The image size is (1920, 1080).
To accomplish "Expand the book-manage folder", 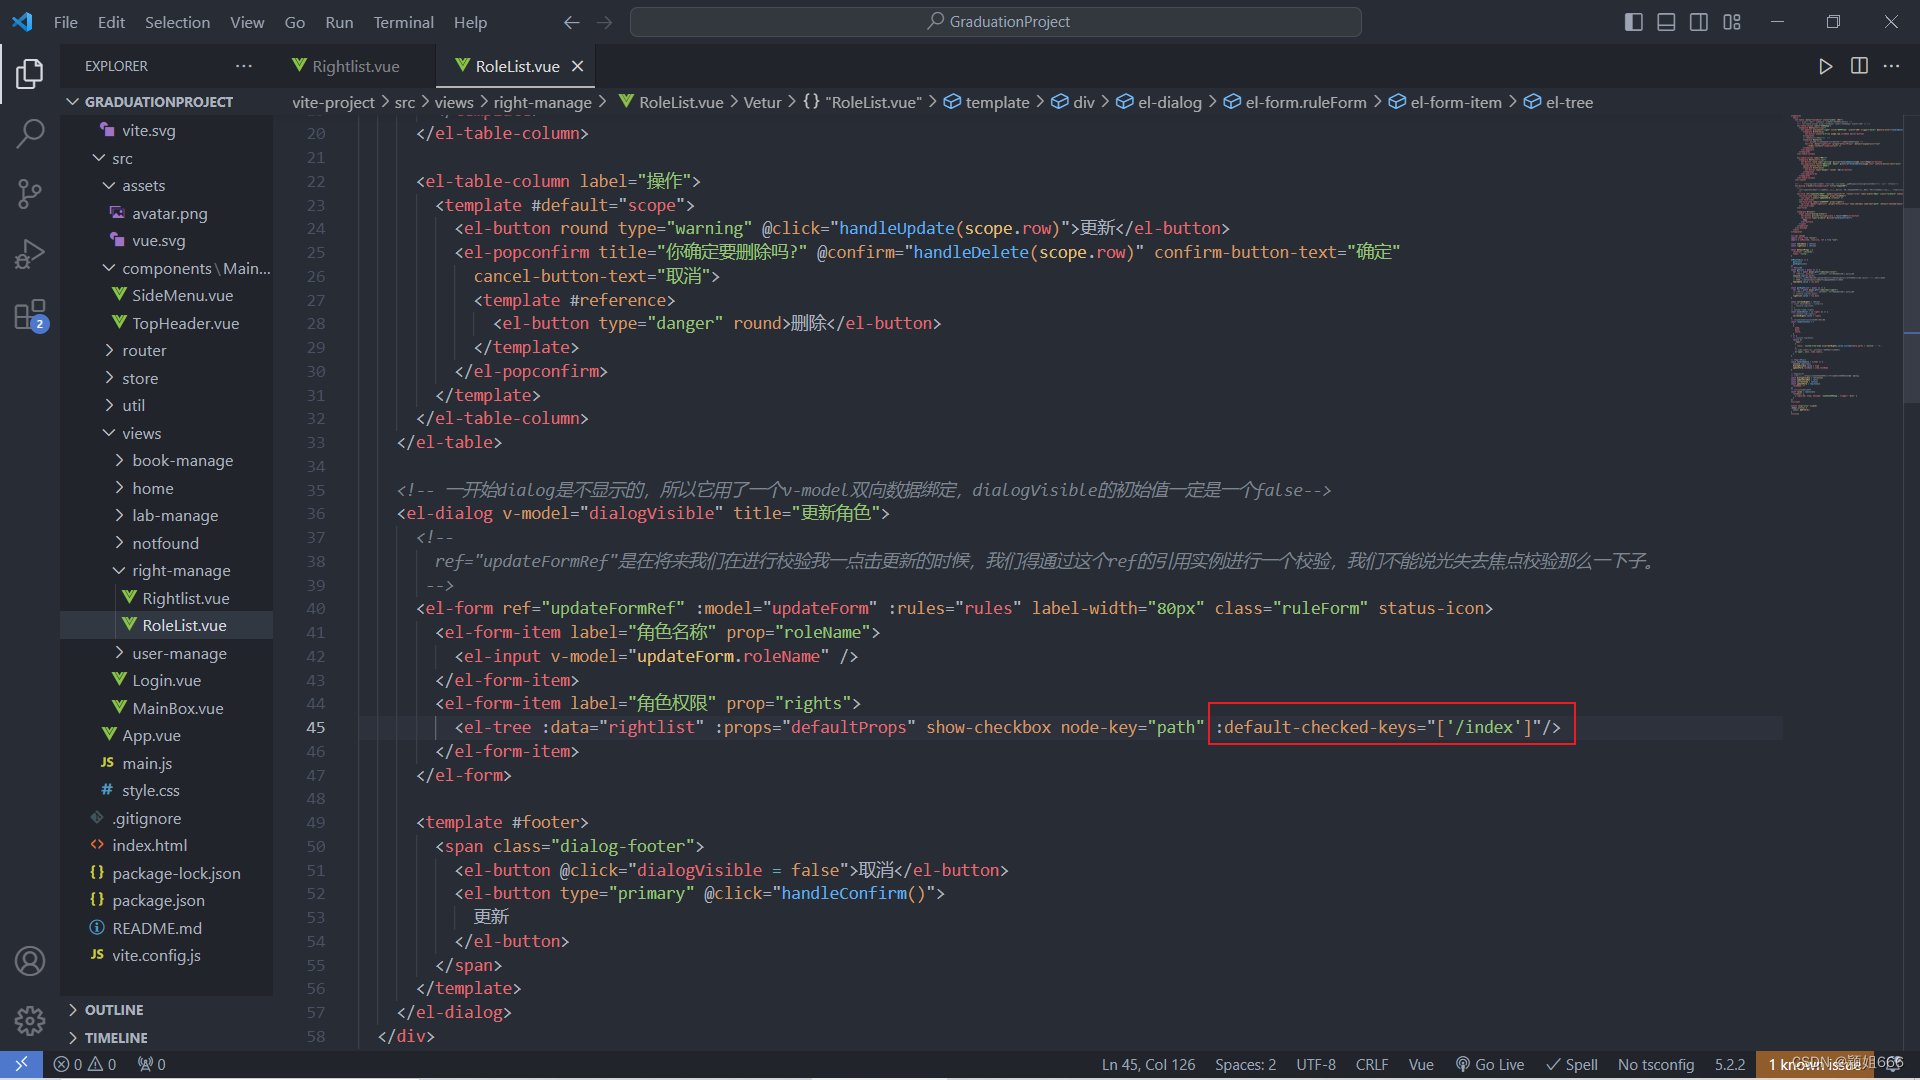I will tap(182, 460).
